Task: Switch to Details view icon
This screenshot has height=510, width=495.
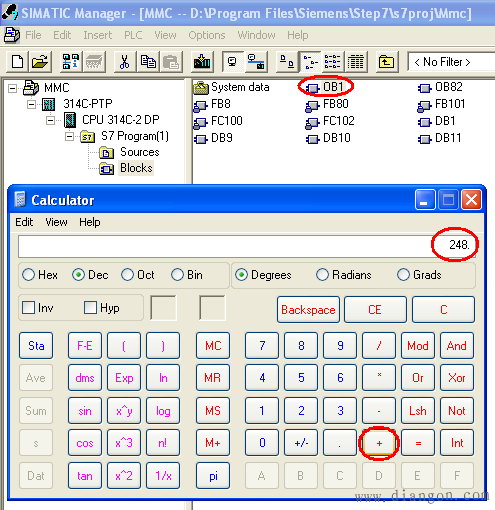Action: pyautogui.click(x=356, y=62)
